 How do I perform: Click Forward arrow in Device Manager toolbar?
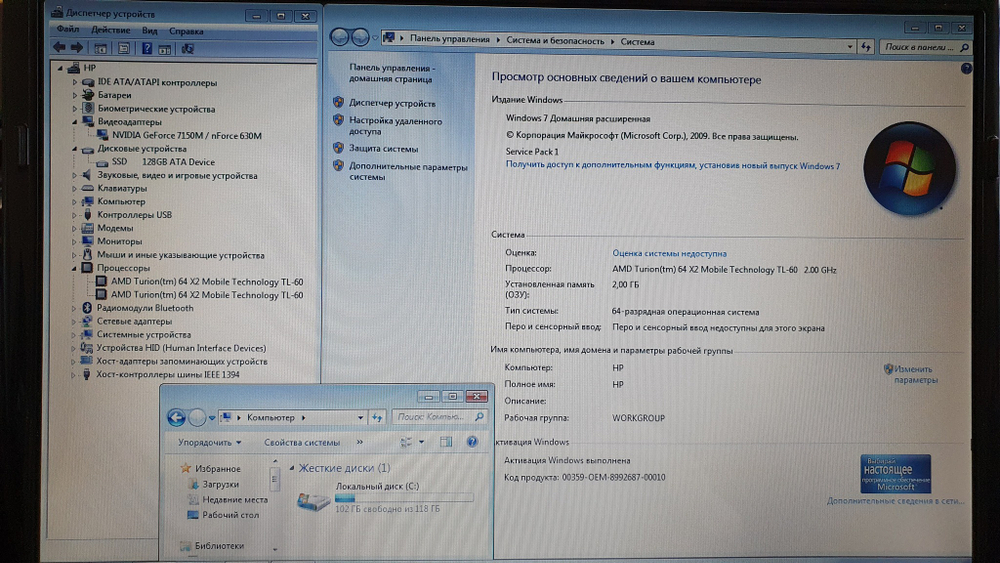point(77,48)
